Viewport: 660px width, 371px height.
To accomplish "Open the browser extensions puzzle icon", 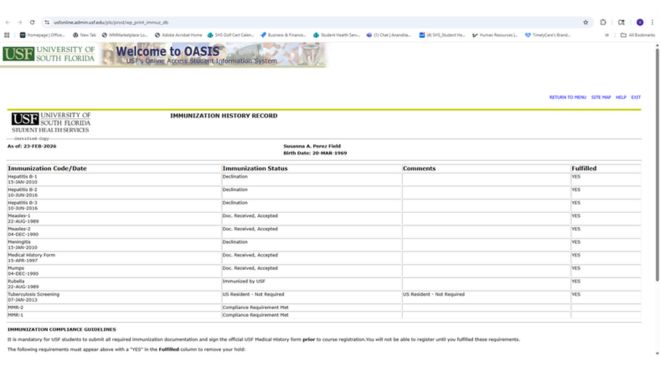I will (x=603, y=22).
